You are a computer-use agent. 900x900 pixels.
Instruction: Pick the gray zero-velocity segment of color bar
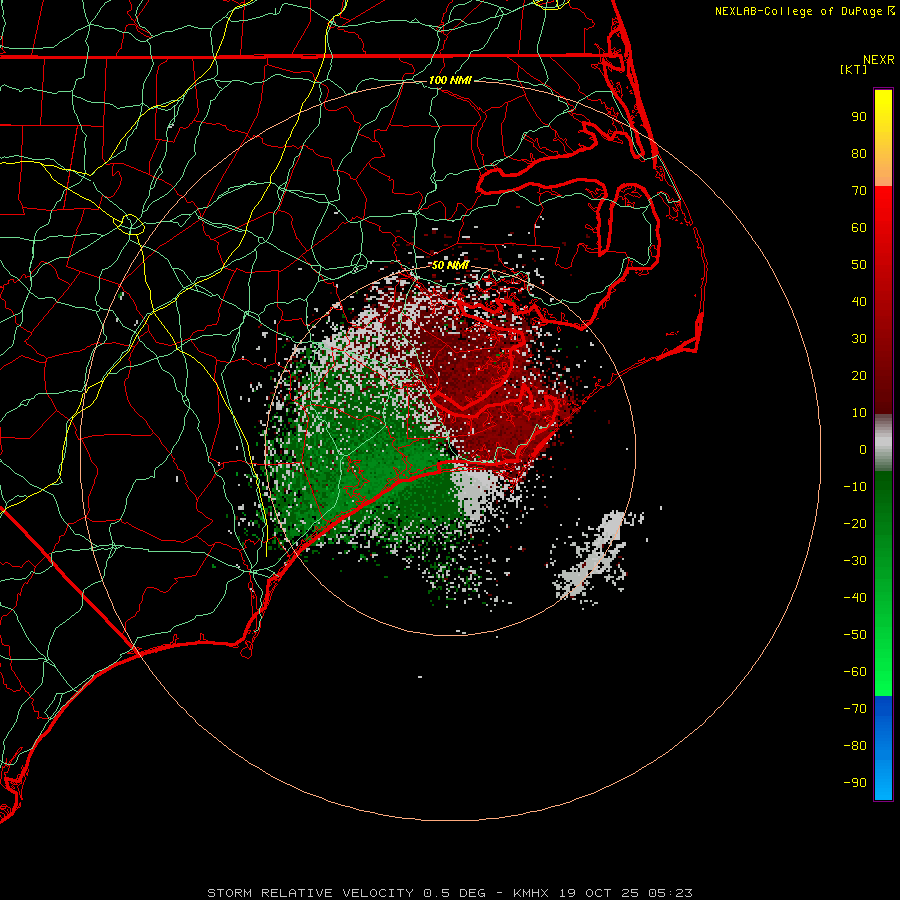pos(883,443)
